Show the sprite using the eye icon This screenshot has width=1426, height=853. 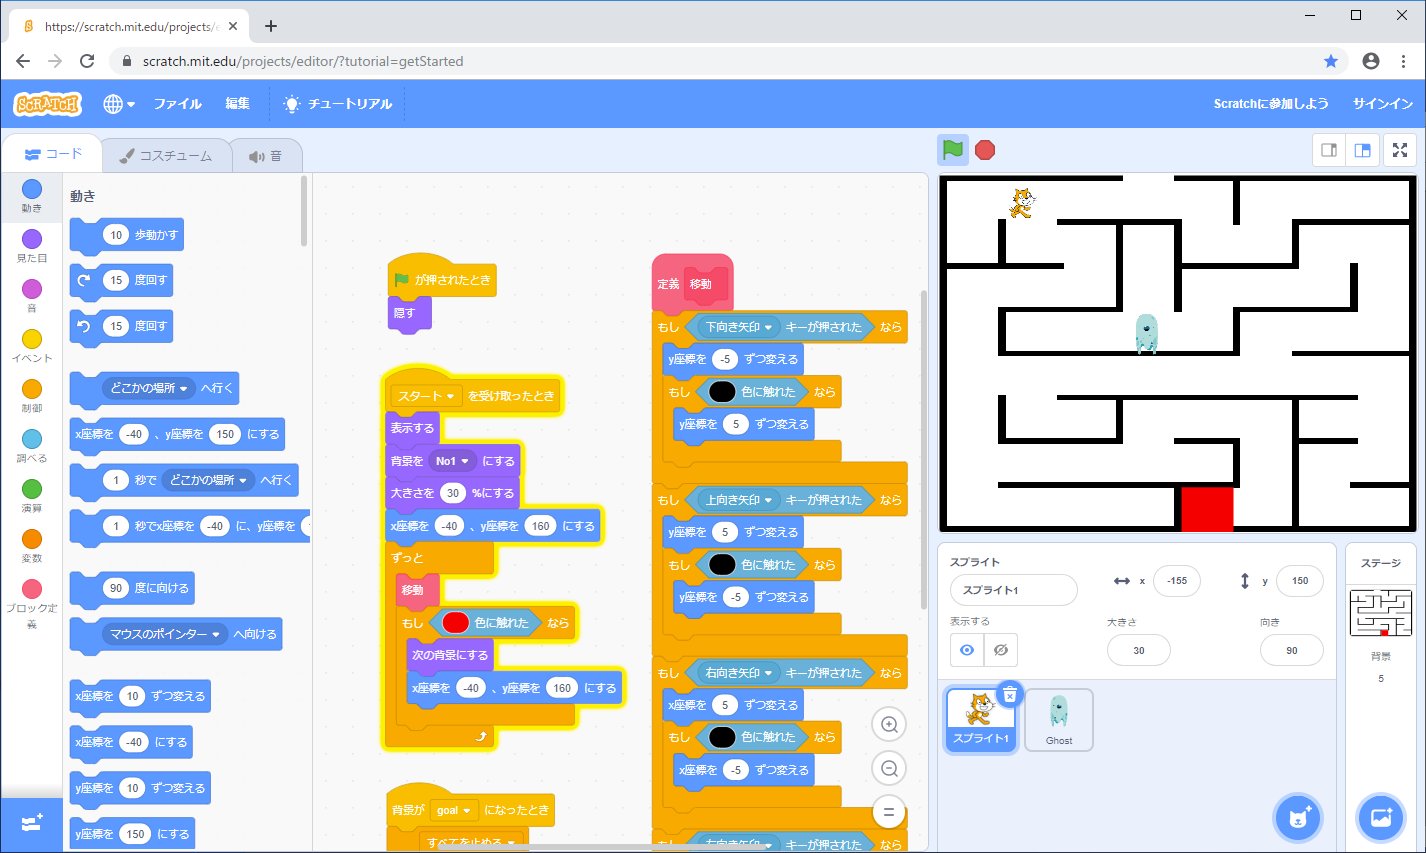[x=967, y=650]
